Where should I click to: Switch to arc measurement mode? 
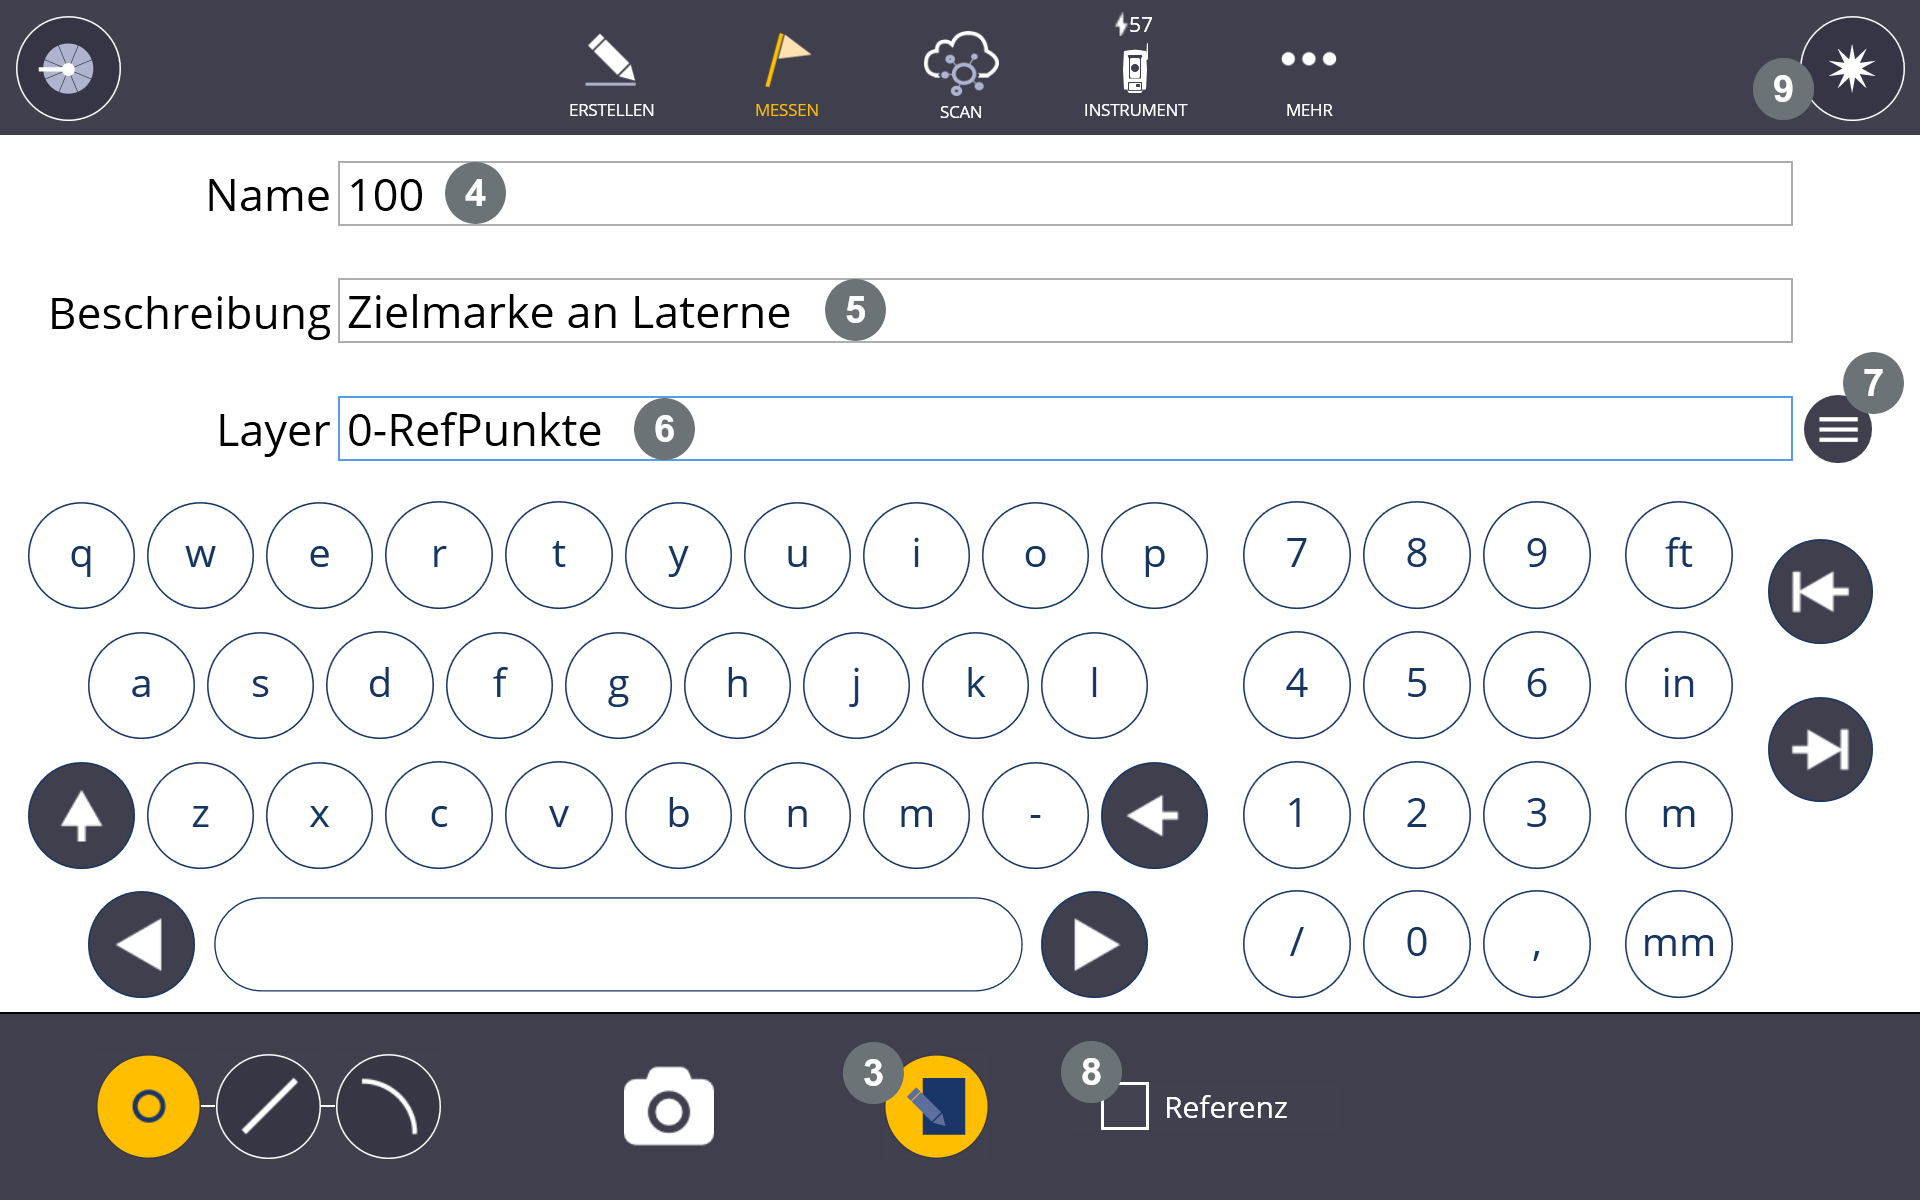(x=388, y=1107)
